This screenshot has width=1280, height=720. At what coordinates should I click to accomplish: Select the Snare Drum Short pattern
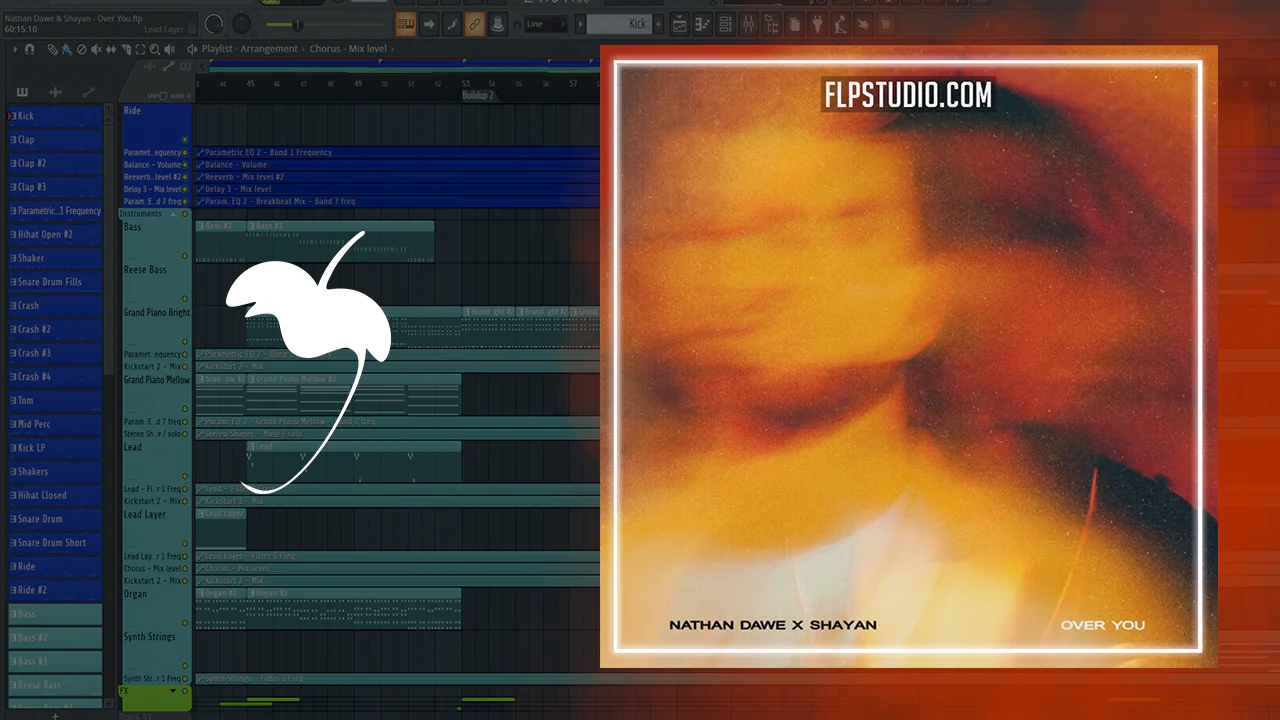point(55,543)
